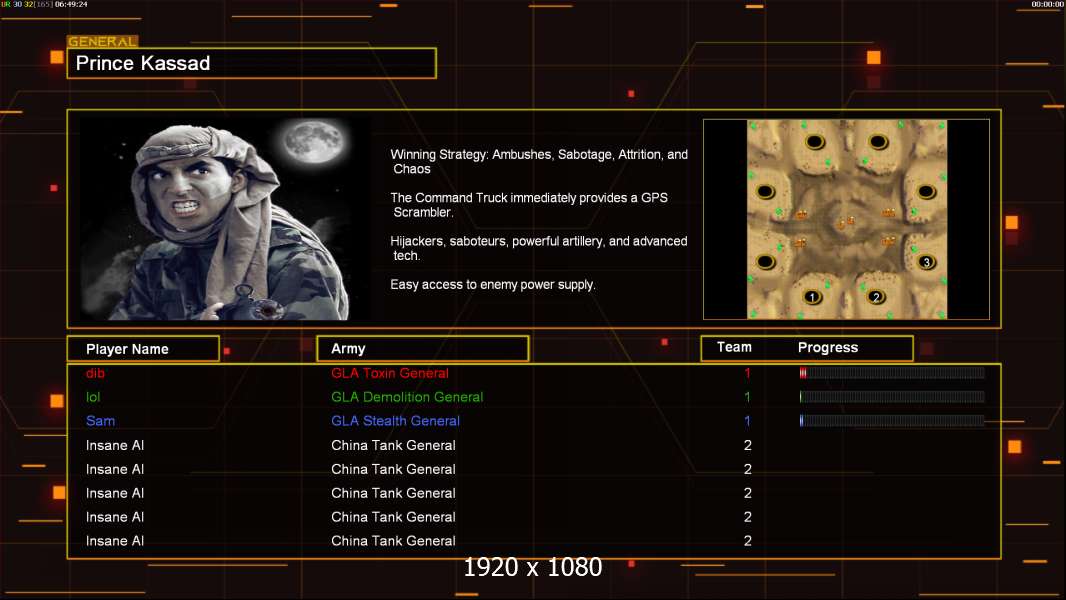
Task: Select the Army column header
Action: (x=423, y=349)
